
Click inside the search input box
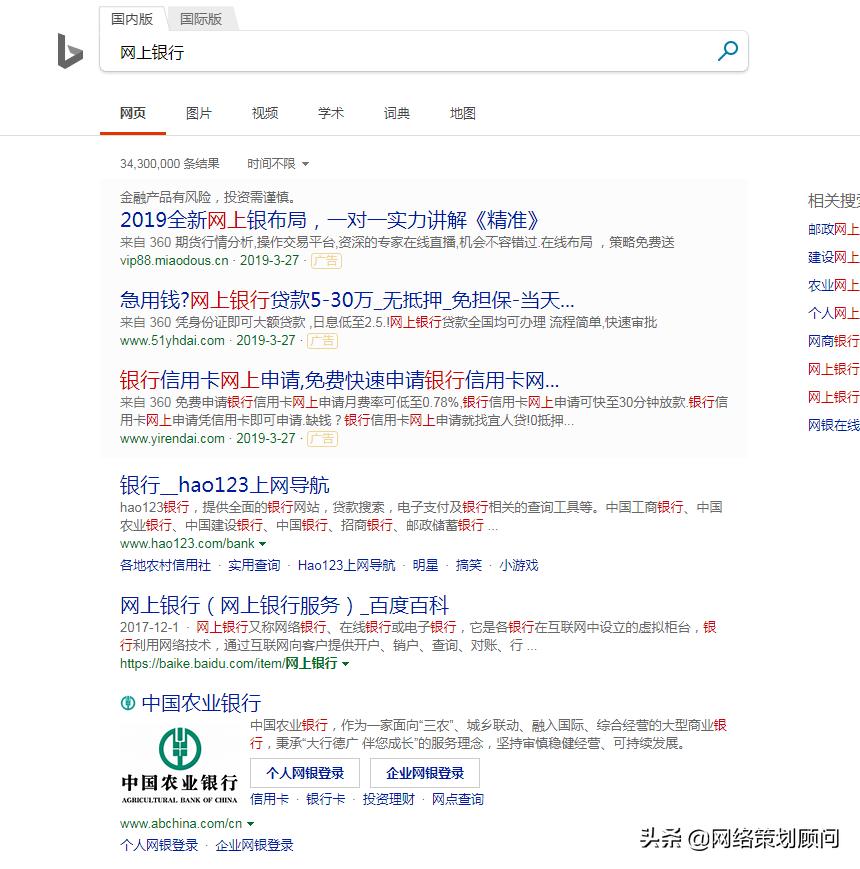pyautogui.click(x=400, y=51)
